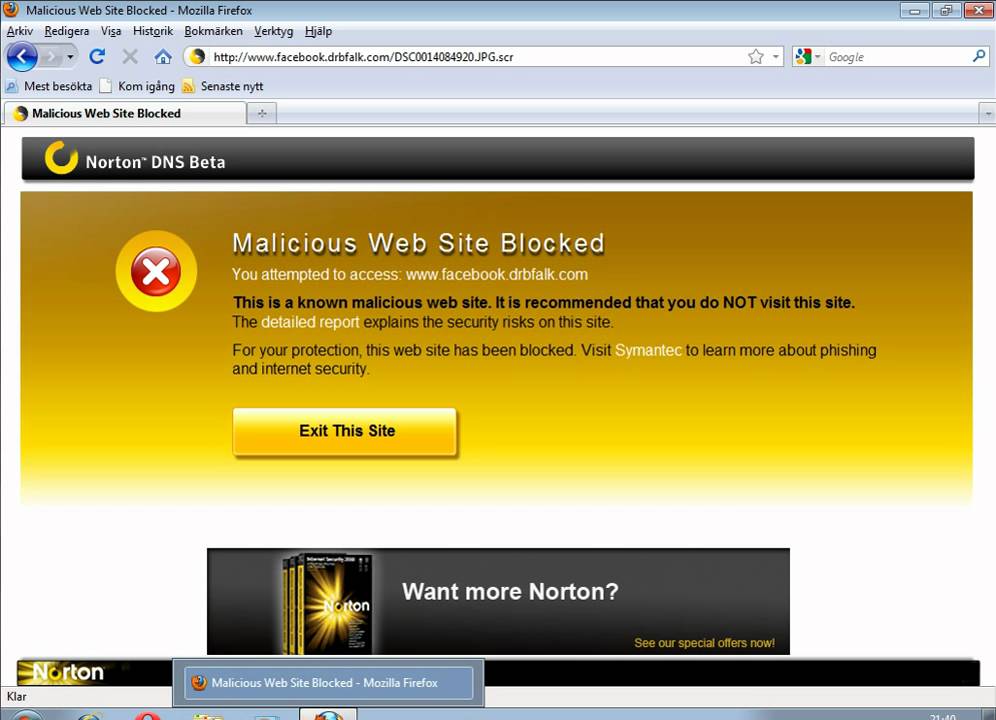Open the Visa menu
Image resolution: width=996 pixels, height=720 pixels.
tap(111, 31)
